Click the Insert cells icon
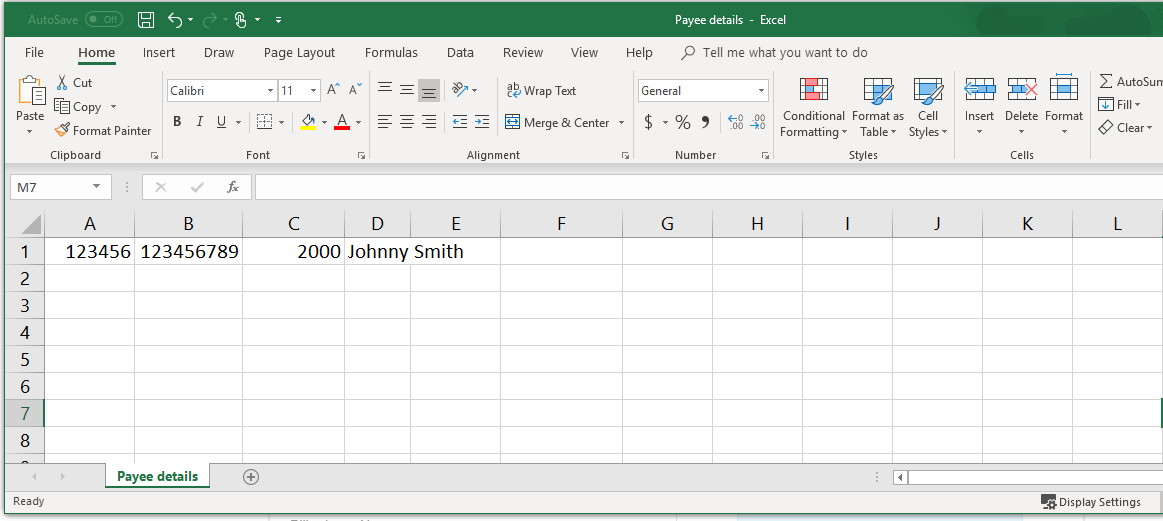The height and width of the screenshot is (521, 1163). 979,90
